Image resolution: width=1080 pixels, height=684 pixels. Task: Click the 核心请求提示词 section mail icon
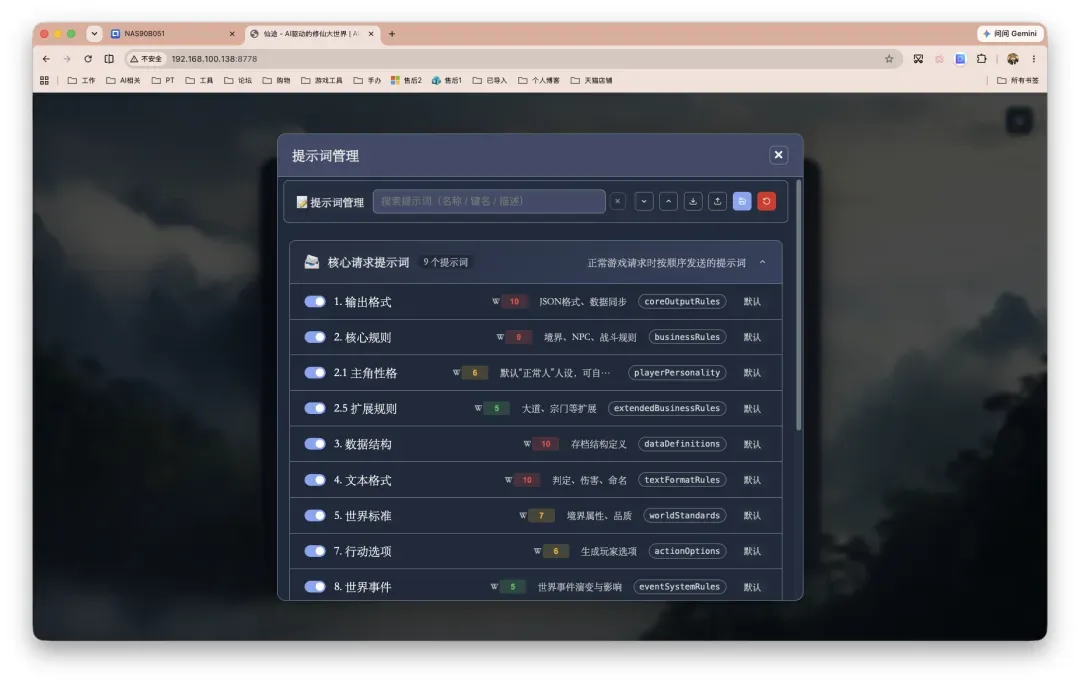click(x=312, y=262)
